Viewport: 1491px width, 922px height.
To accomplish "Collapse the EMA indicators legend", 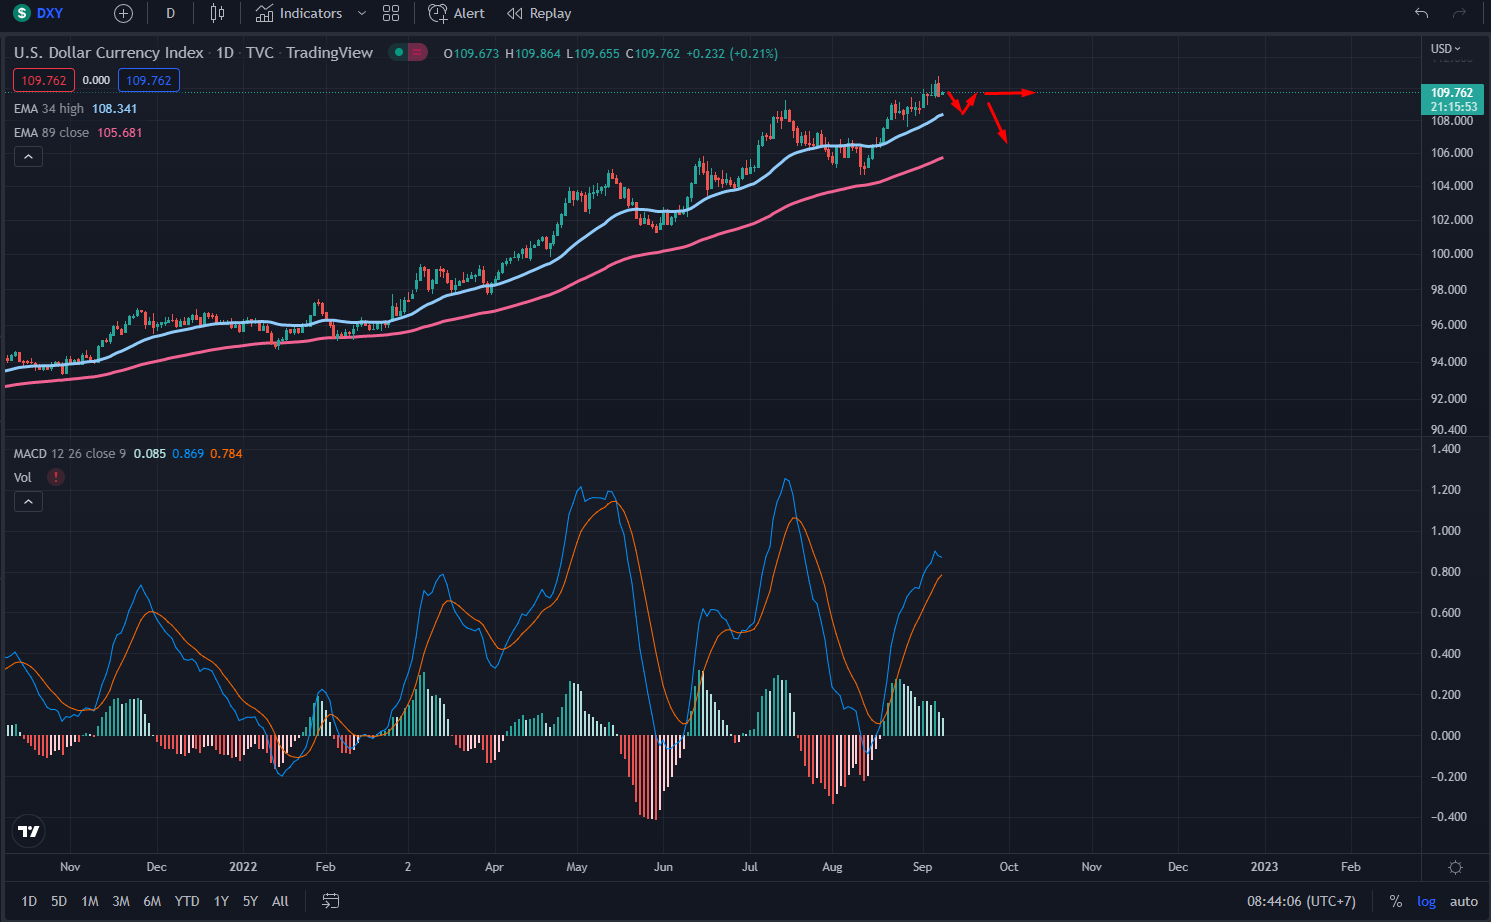I will click(x=28, y=157).
